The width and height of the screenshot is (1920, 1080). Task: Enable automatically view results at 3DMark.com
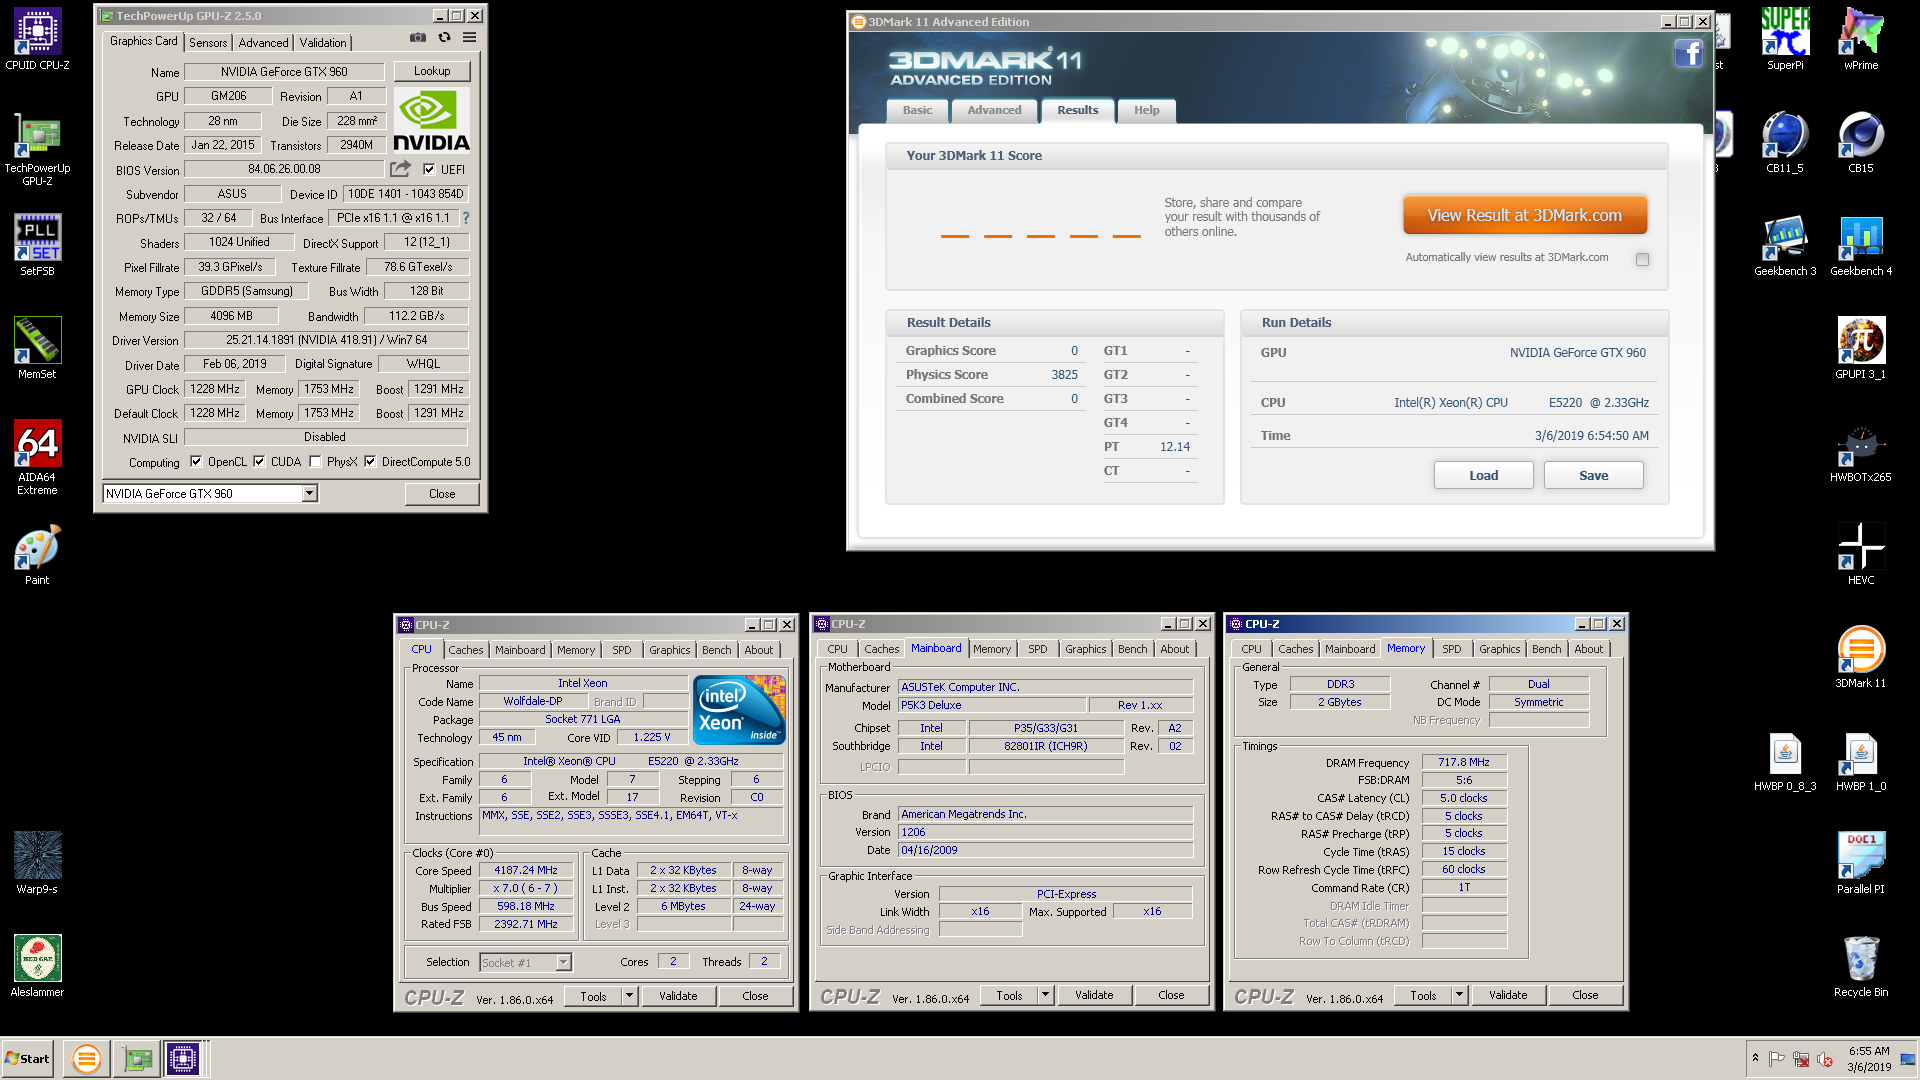click(1642, 259)
